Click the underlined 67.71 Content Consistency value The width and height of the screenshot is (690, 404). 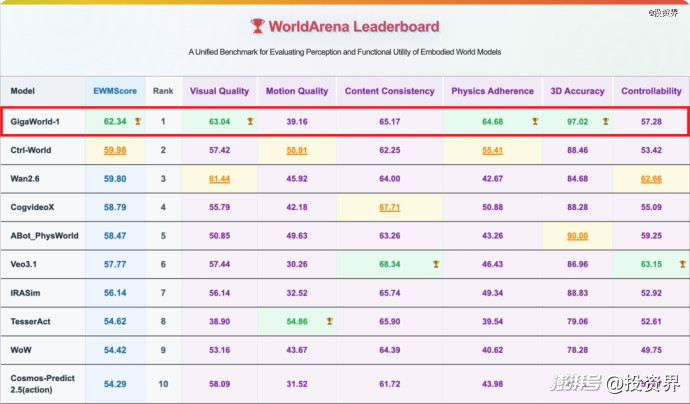(389, 208)
